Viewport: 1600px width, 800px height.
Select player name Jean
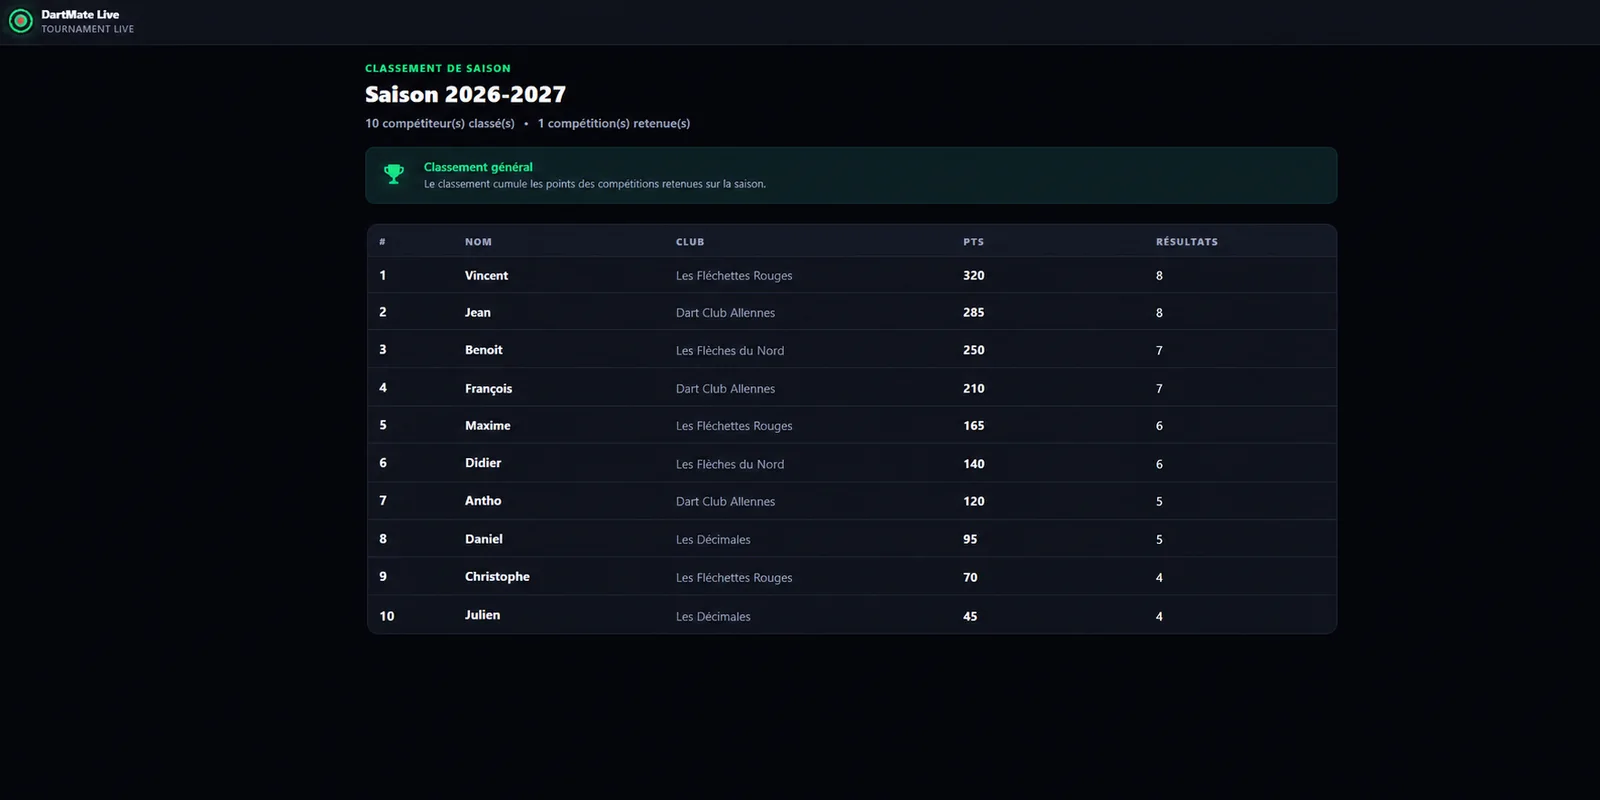pyautogui.click(x=478, y=313)
